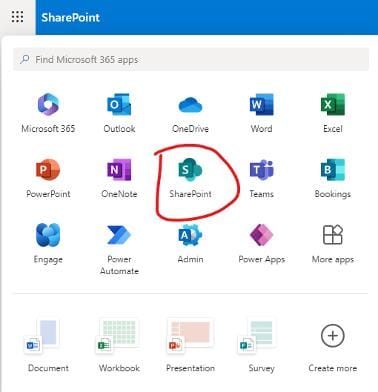
Task: Launch Outlook from the app list
Action: [119, 113]
